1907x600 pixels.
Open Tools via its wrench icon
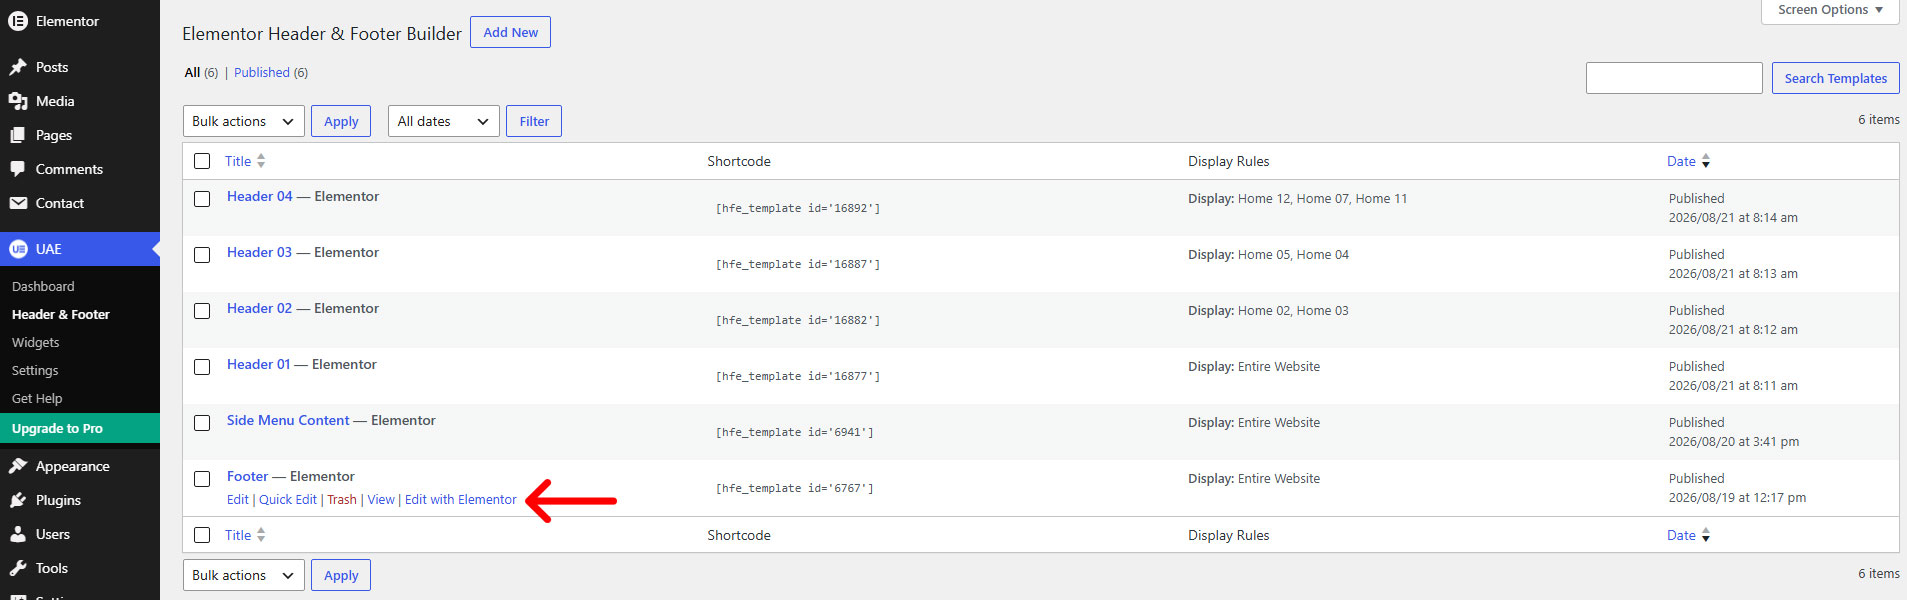(x=18, y=568)
